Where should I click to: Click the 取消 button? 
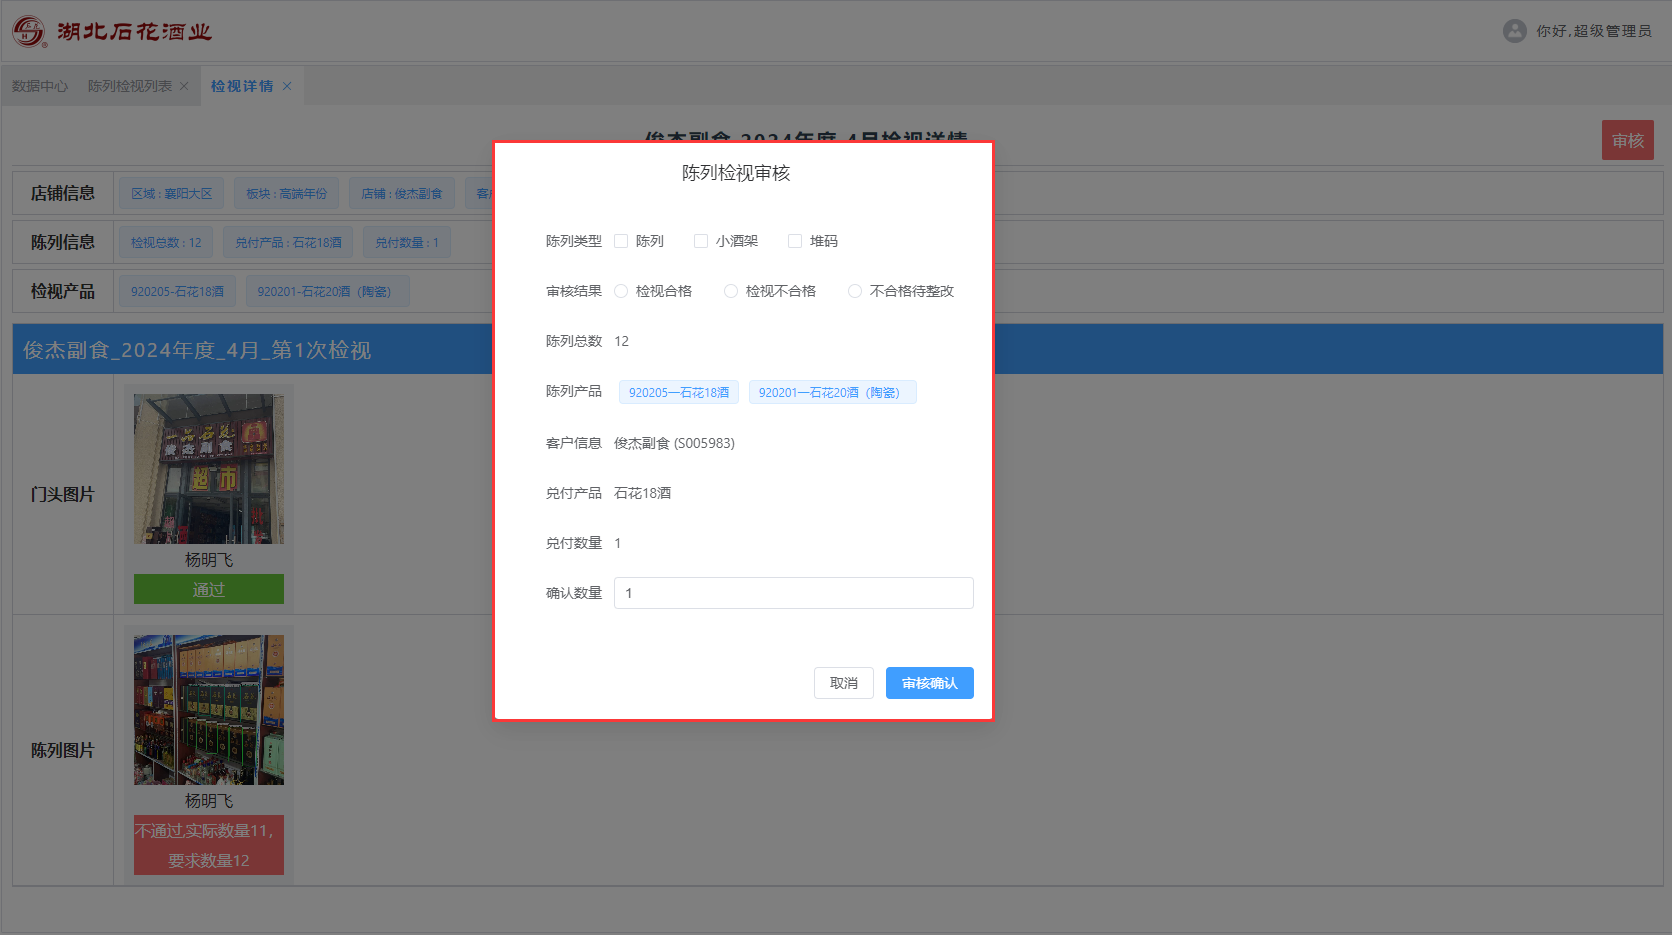[844, 683]
